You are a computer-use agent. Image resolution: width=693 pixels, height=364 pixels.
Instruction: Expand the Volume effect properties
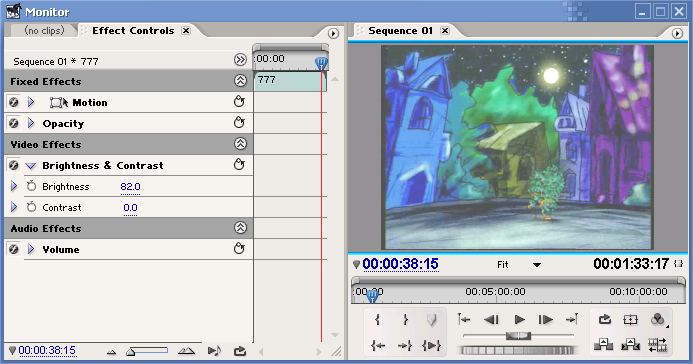coord(30,249)
